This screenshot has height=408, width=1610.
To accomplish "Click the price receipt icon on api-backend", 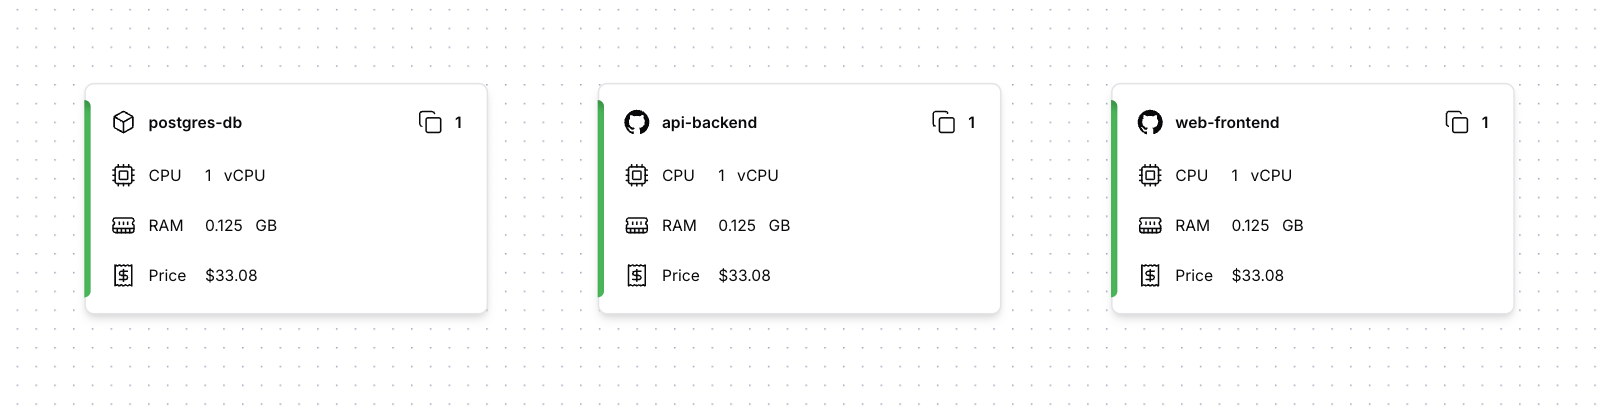I will 636,275.
